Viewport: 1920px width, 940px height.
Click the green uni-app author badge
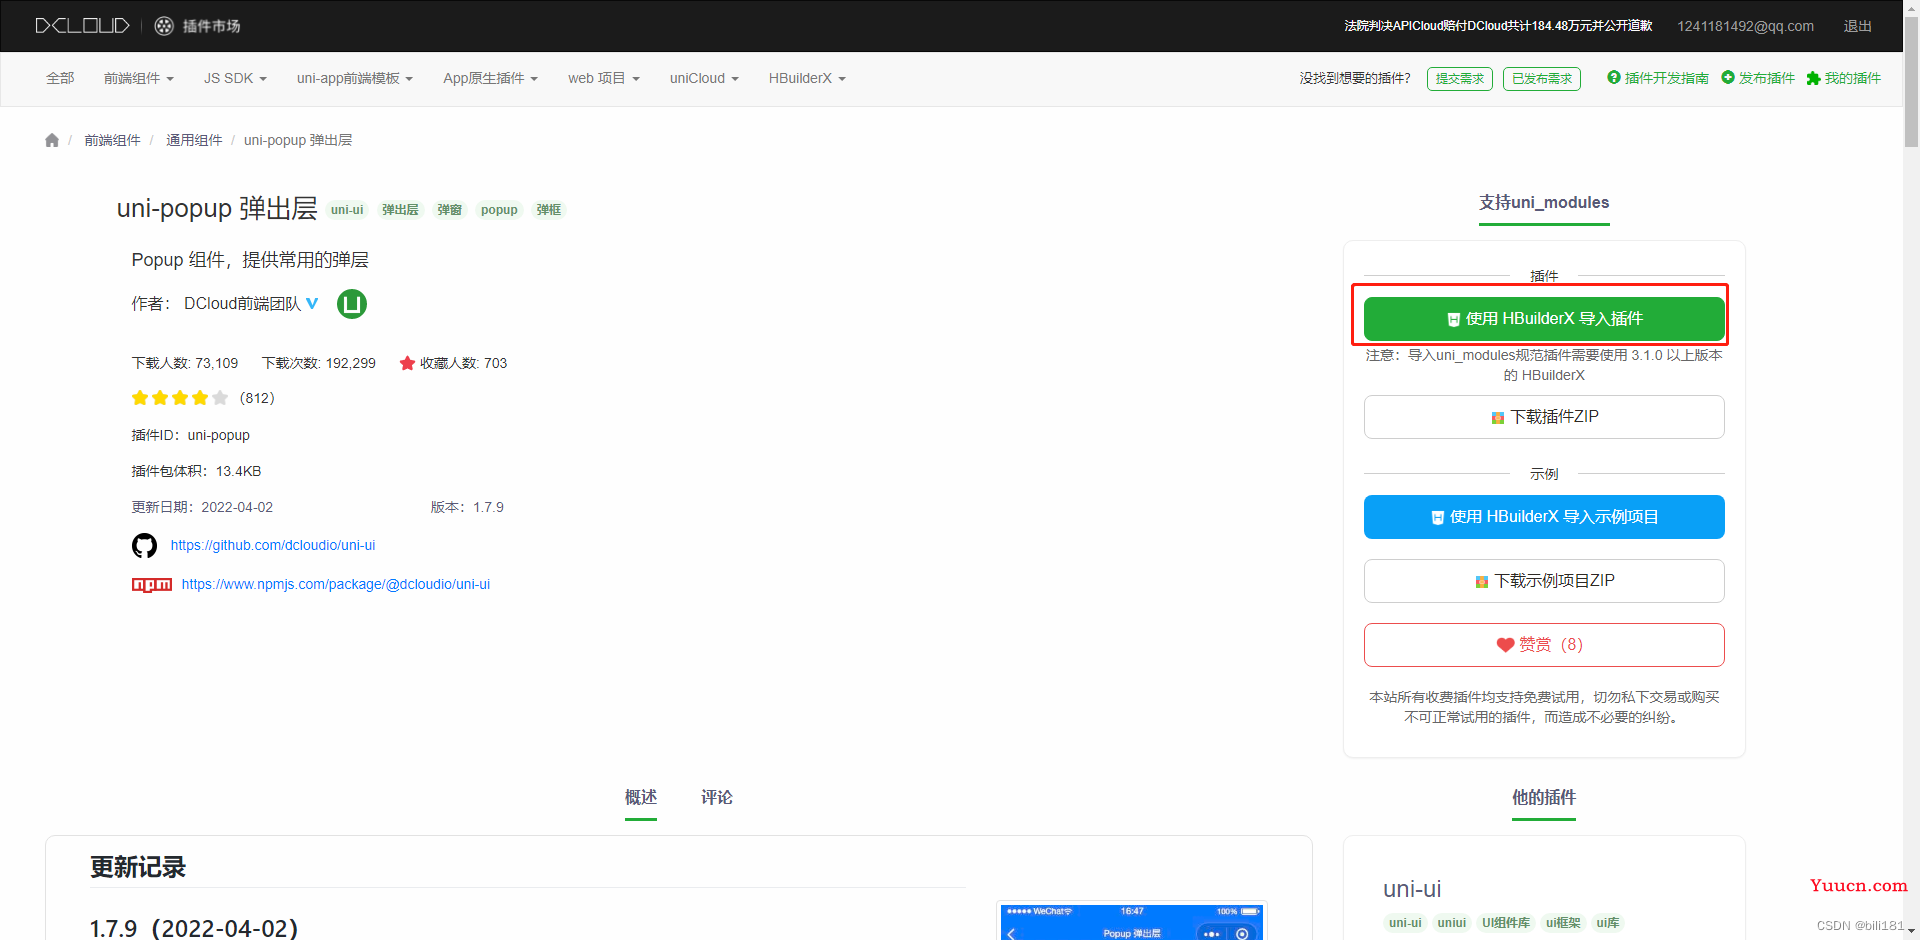(352, 303)
